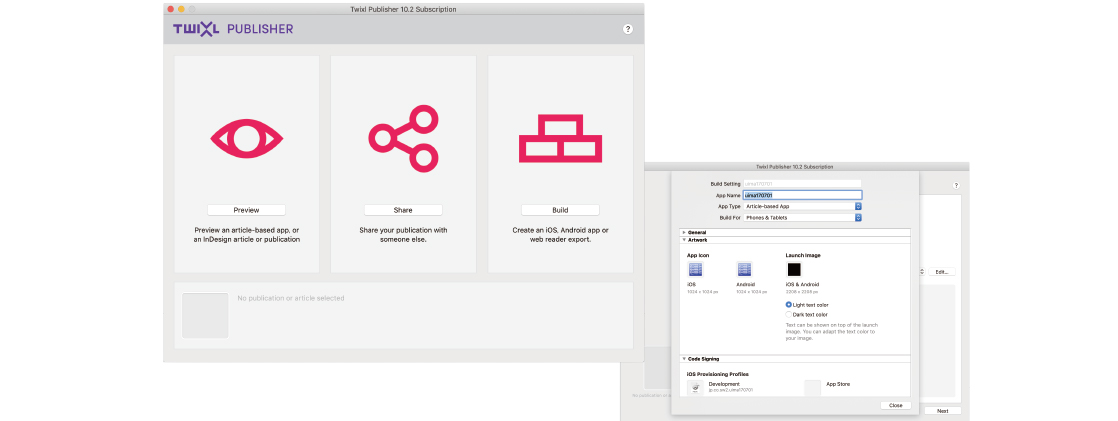Open help via the question mark in main window
Image resolution: width=1118 pixels, height=421 pixels.
(x=627, y=29)
